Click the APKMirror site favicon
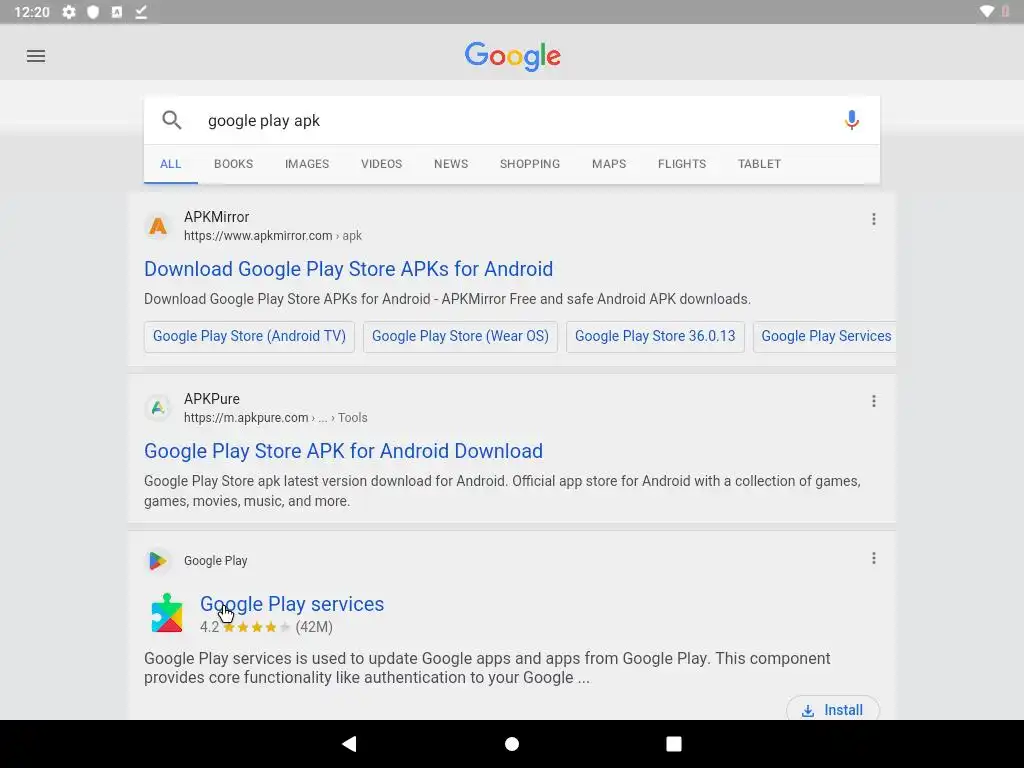 (157, 226)
